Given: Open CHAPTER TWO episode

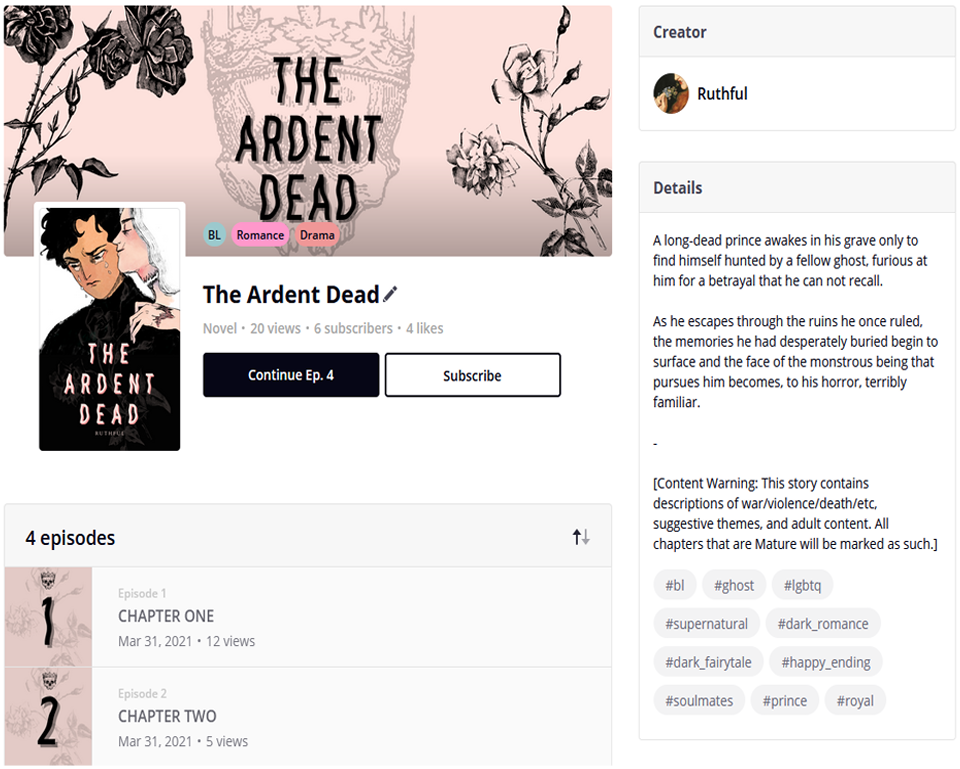Looking at the screenshot, I should [167, 716].
